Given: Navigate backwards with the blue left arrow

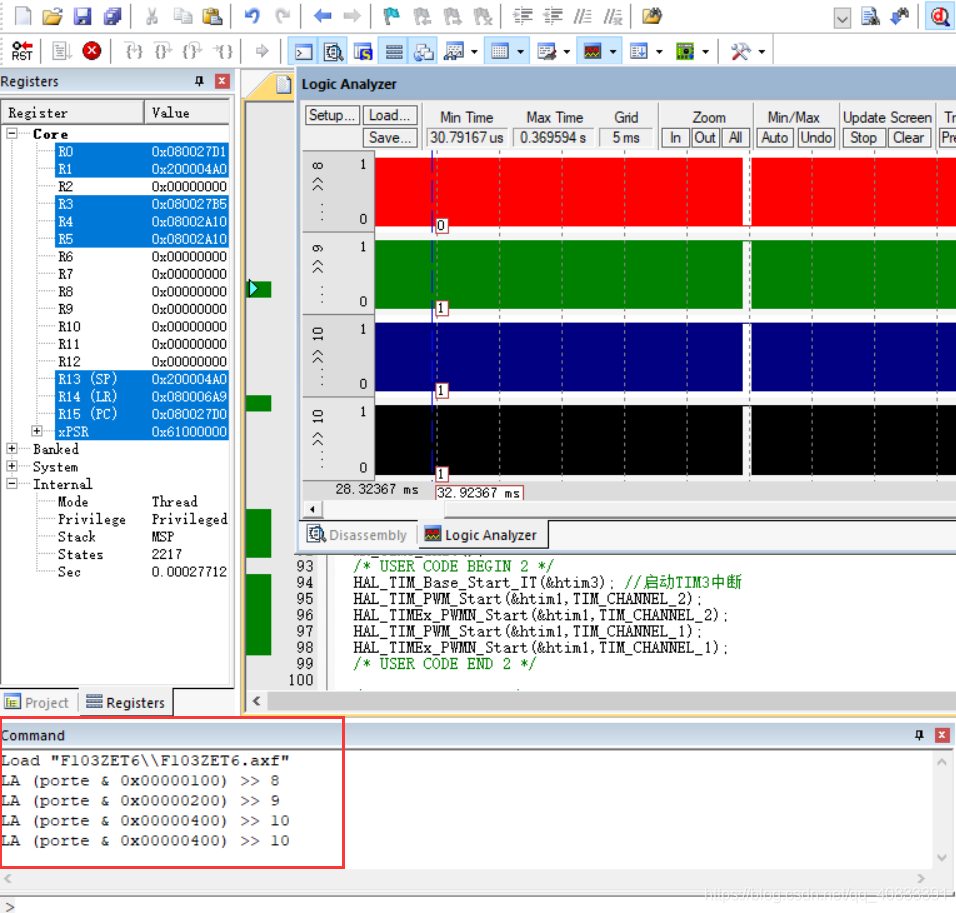Looking at the screenshot, I should (x=323, y=16).
